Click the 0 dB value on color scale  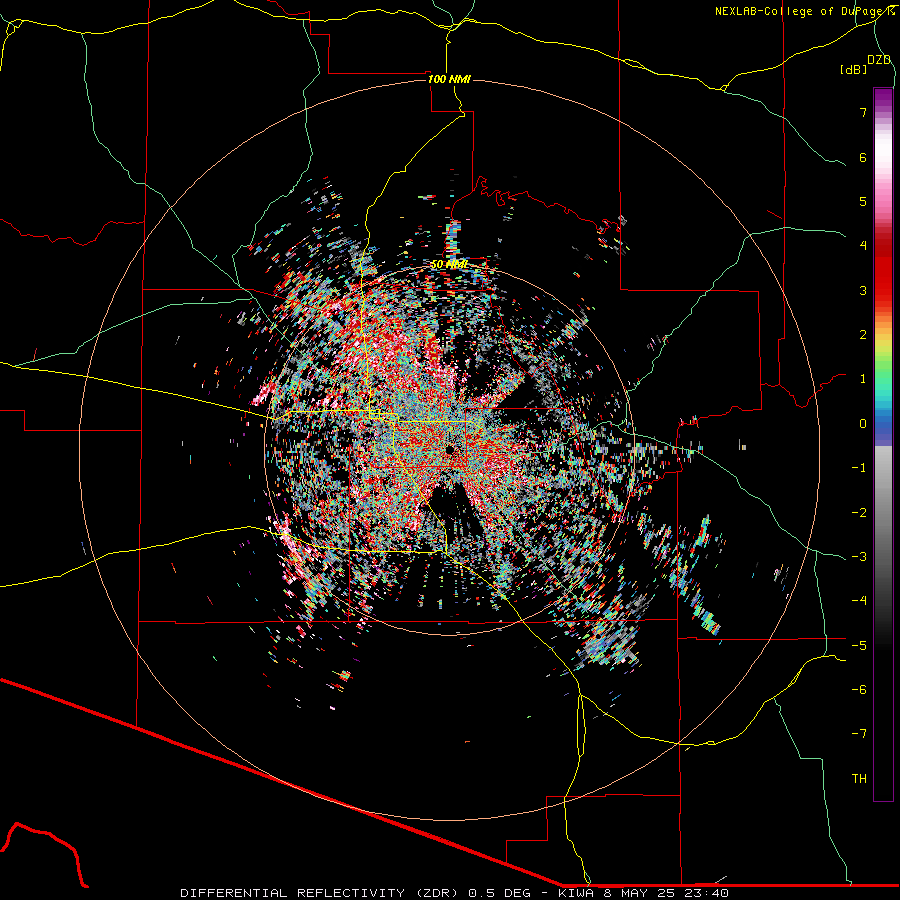tap(863, 424)
